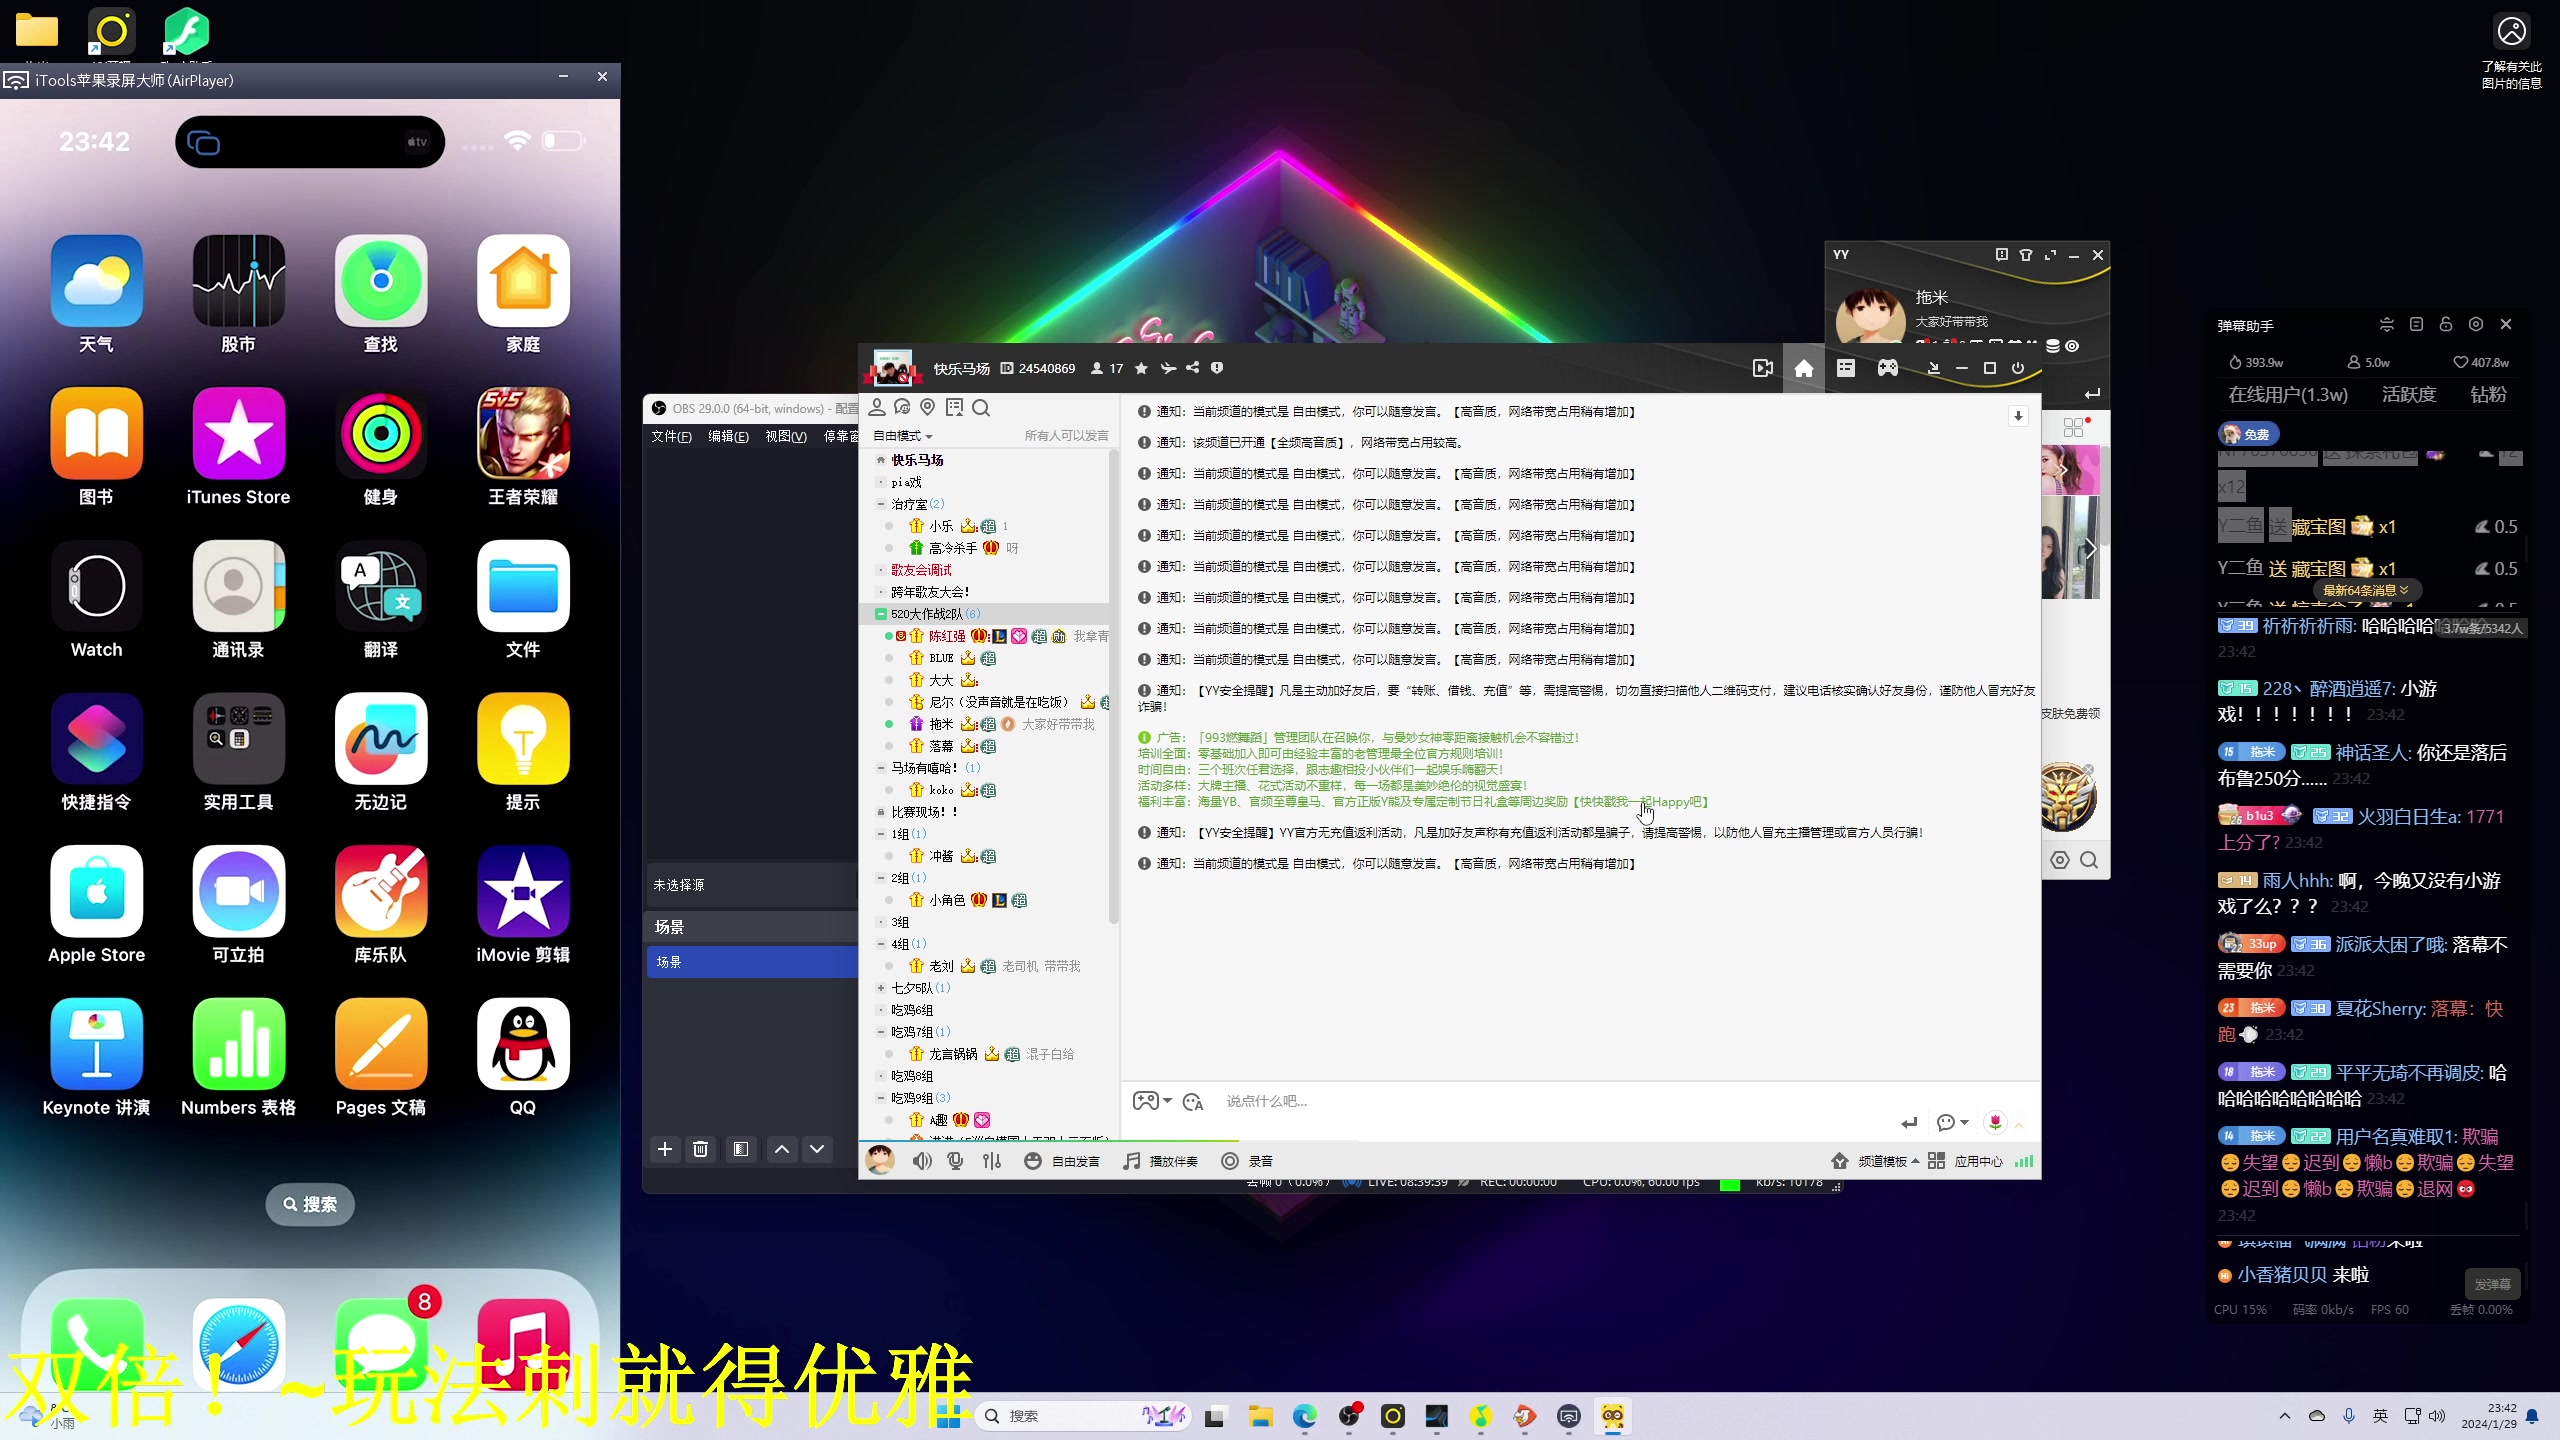Screen dimensions: 2560x1440
Task: Open the chat bubble dropdown near send
Action: 1952,1122
